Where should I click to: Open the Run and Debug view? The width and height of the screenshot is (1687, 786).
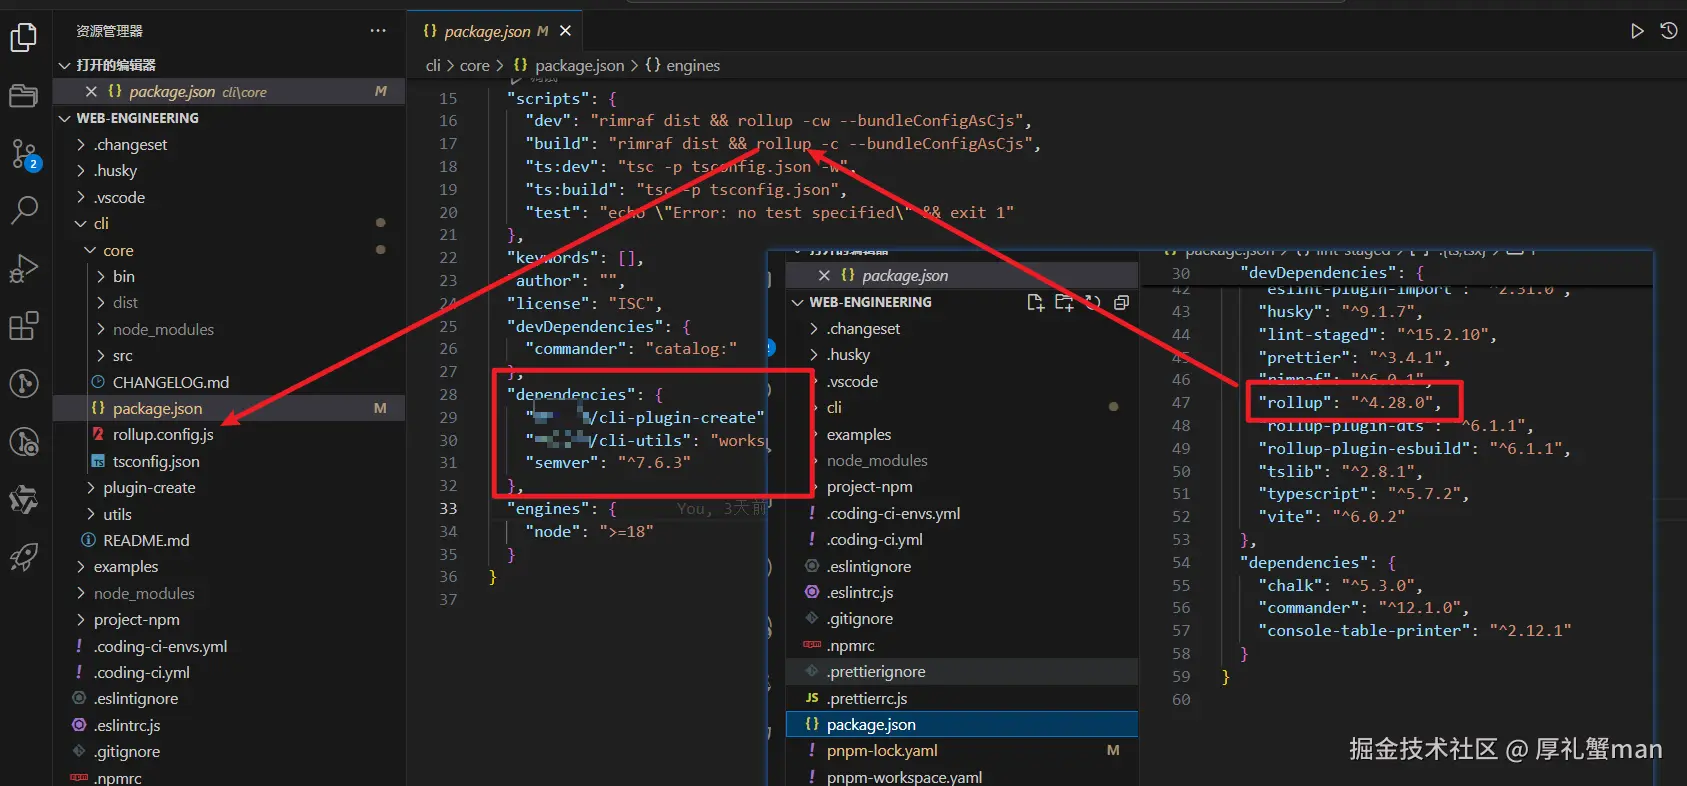click(23, 268)
